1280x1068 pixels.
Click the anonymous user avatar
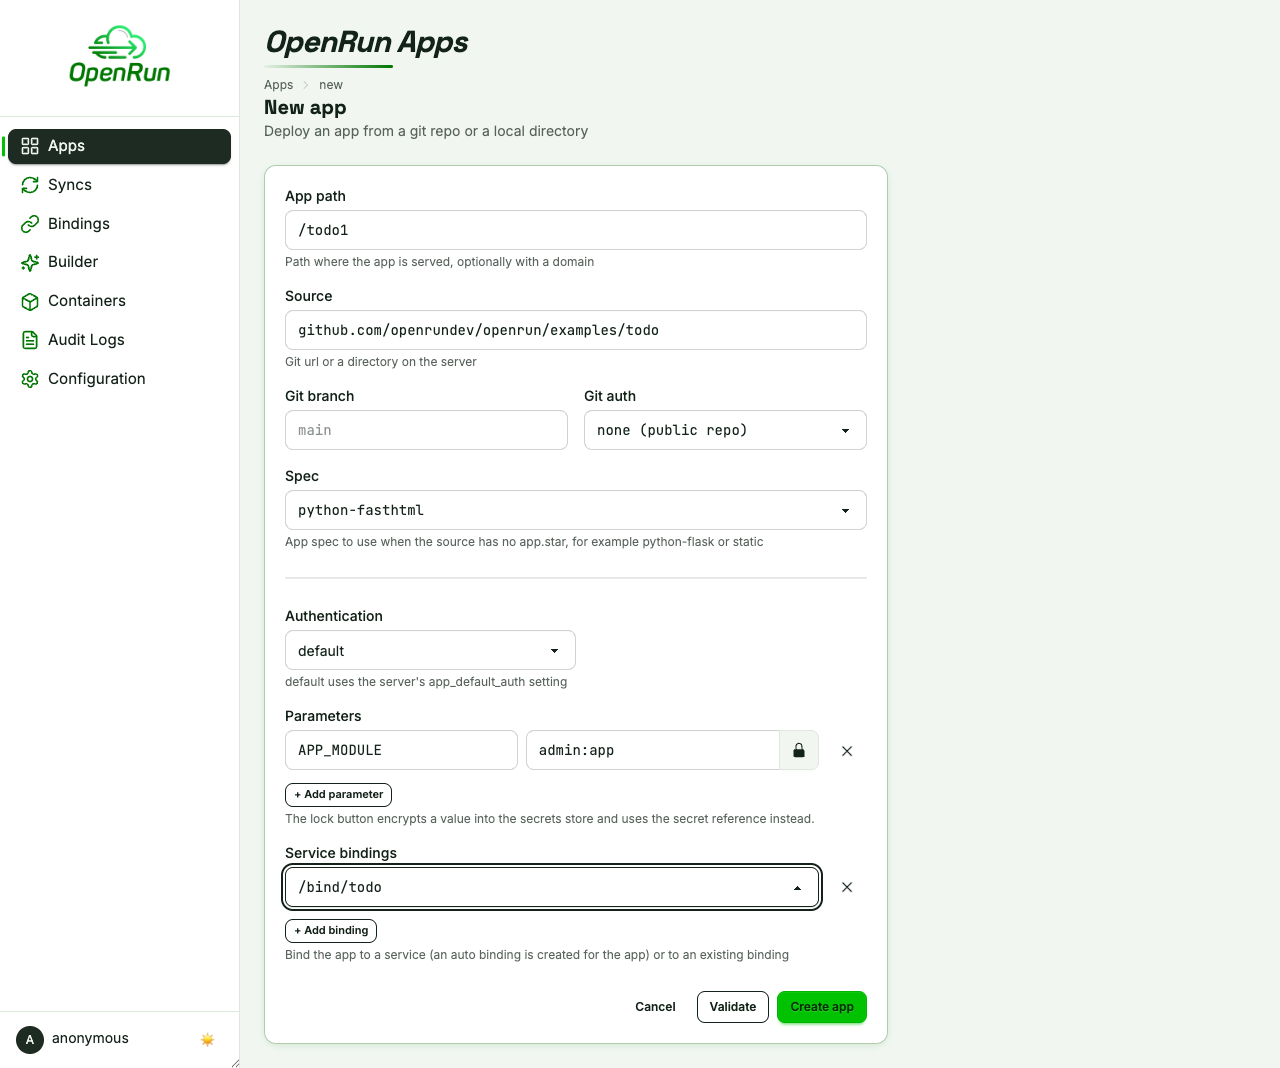coord(30,1040)
